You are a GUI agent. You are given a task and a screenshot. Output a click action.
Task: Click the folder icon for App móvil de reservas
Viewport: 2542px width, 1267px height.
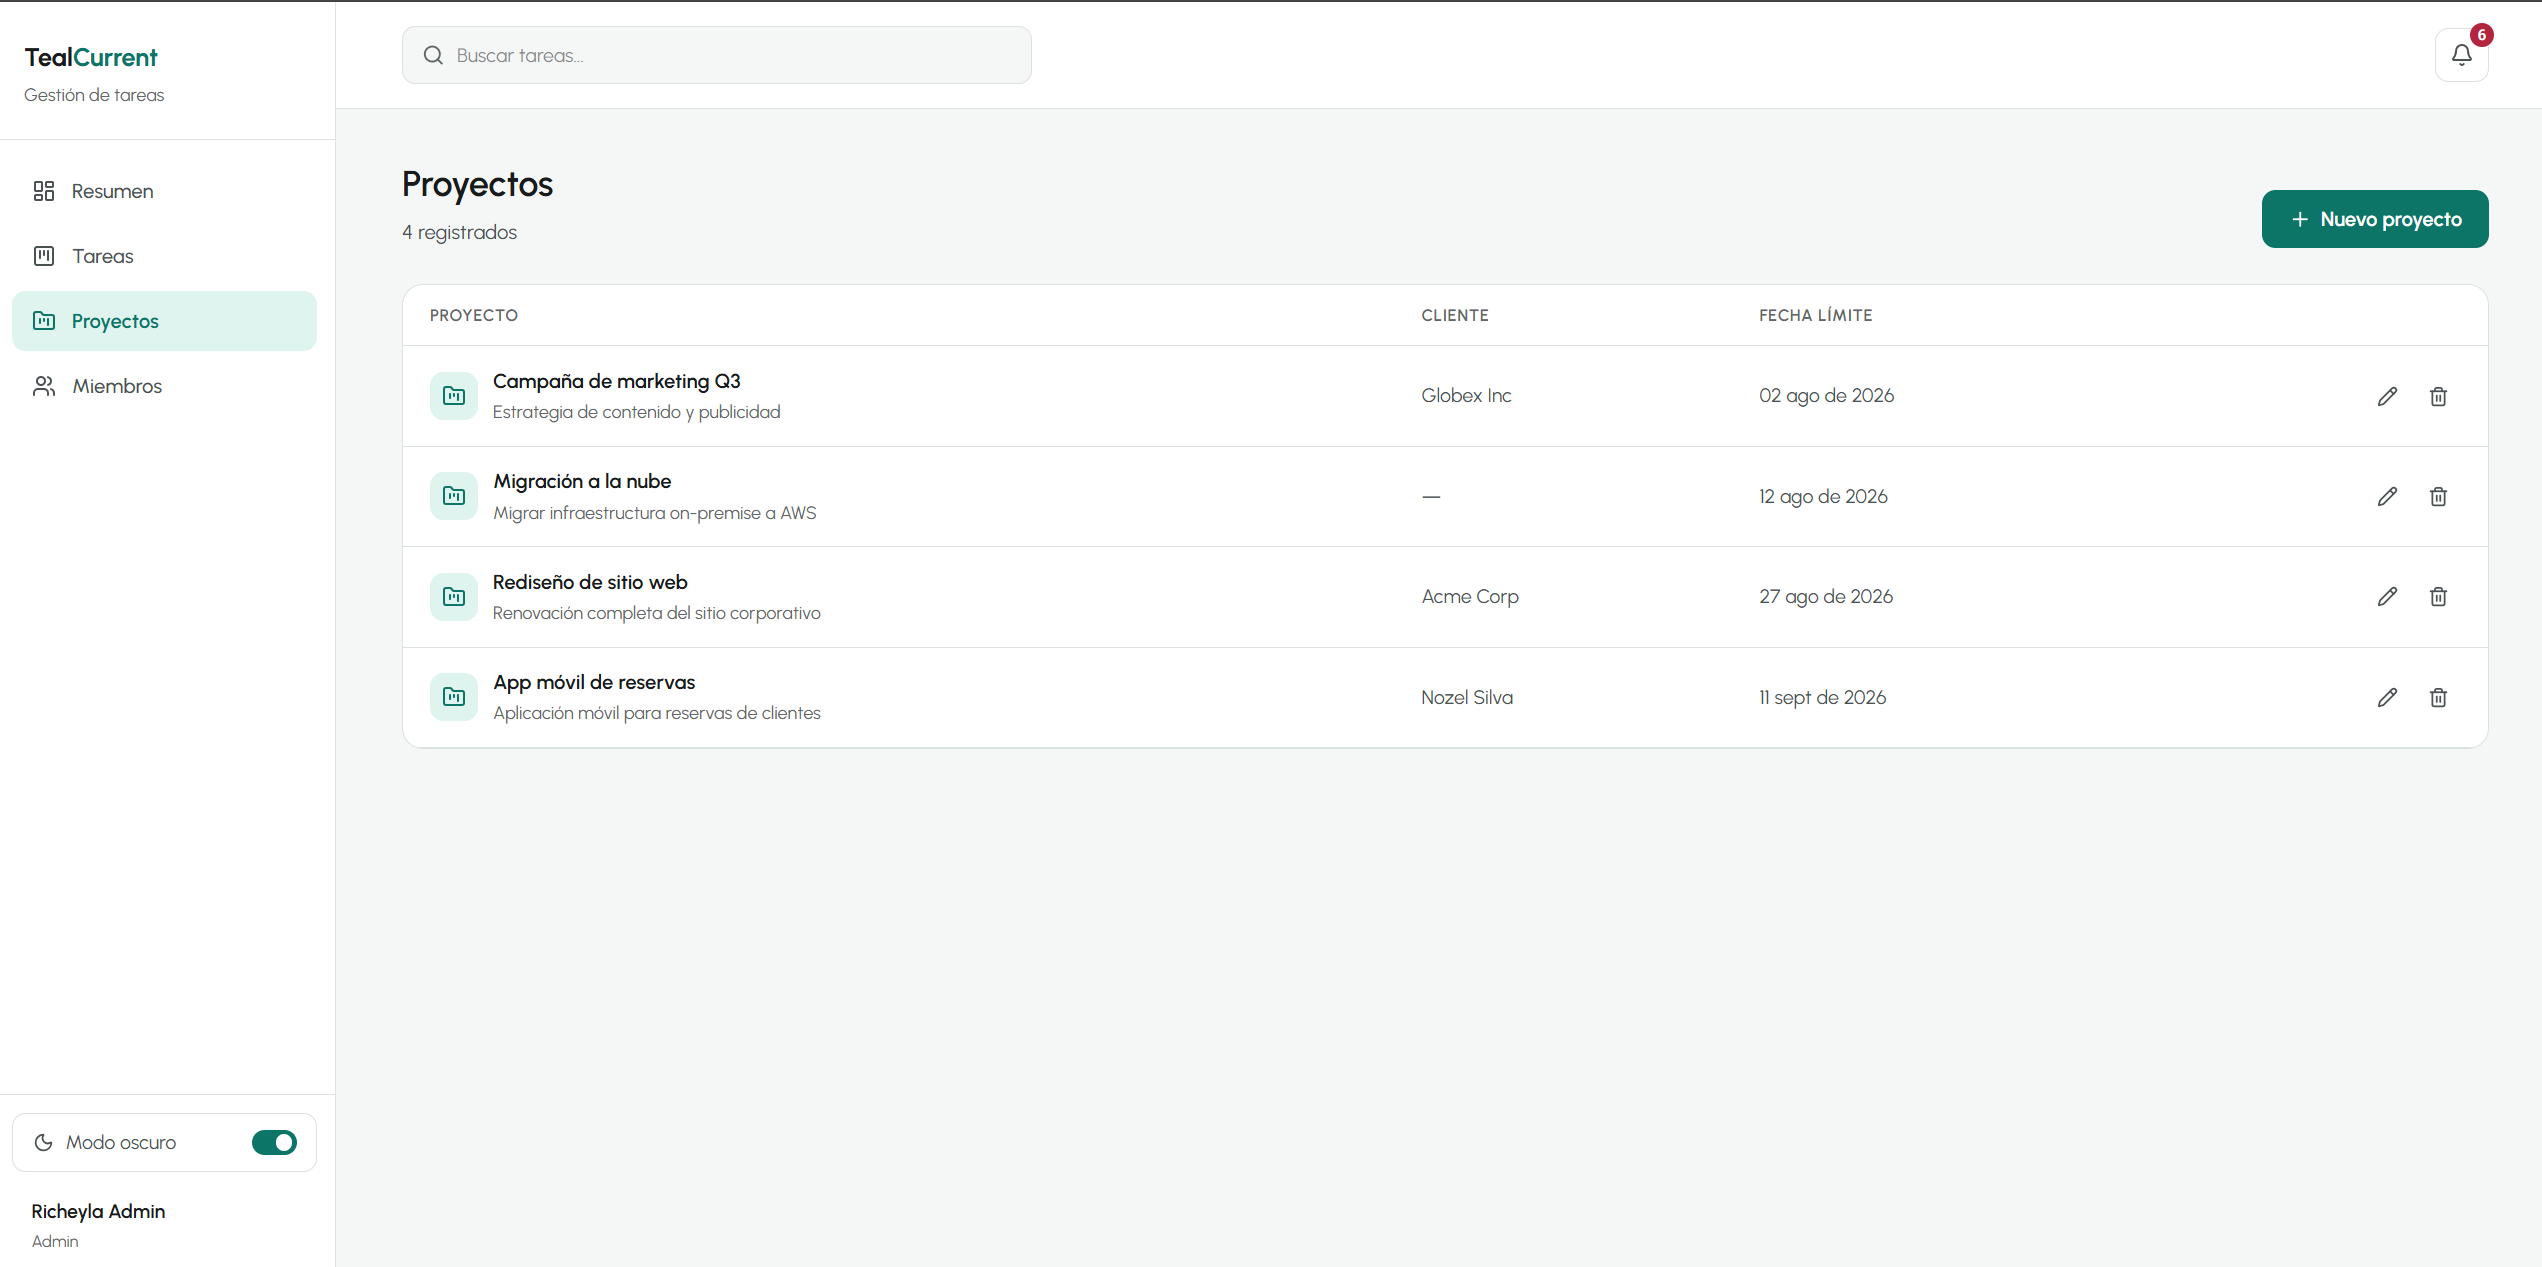pos(454,697)
